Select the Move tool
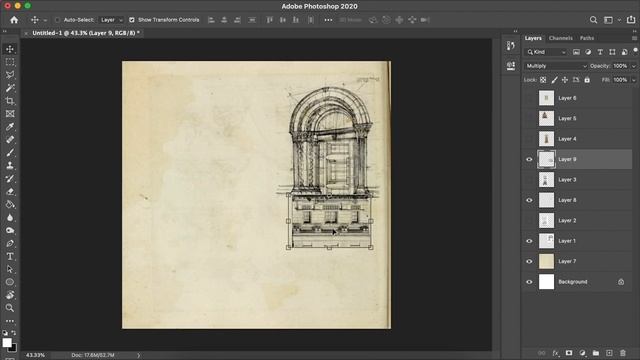The width and height of the screenshot is (640, 360). [10, 49]
